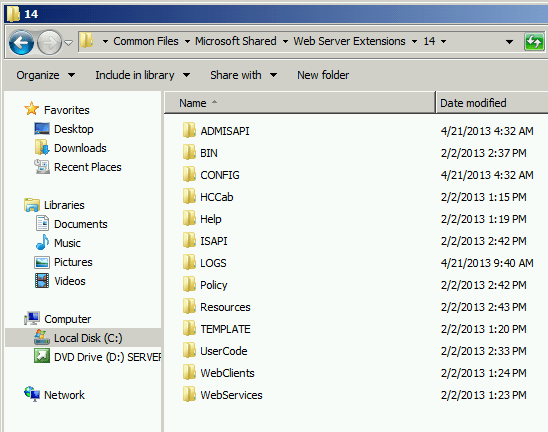
Task: Click the ISAPI folder icon
Action: point(189,240)
